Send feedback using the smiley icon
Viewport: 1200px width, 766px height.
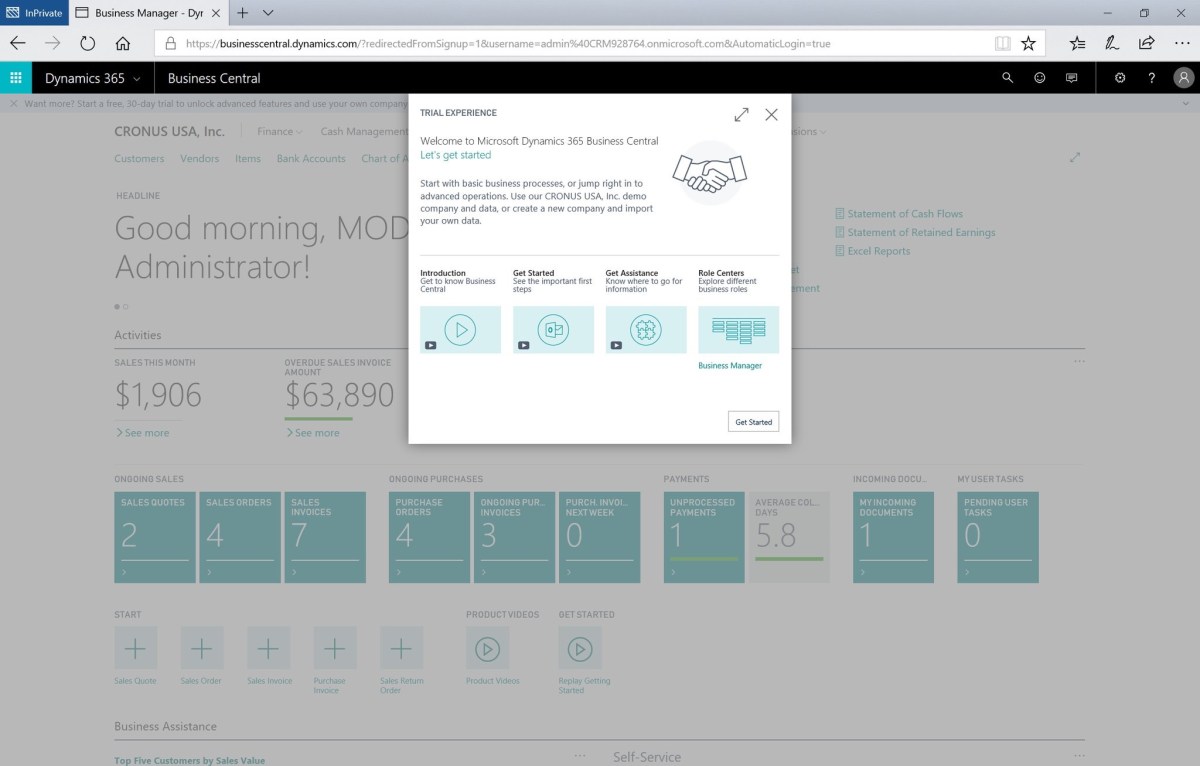1039,77
